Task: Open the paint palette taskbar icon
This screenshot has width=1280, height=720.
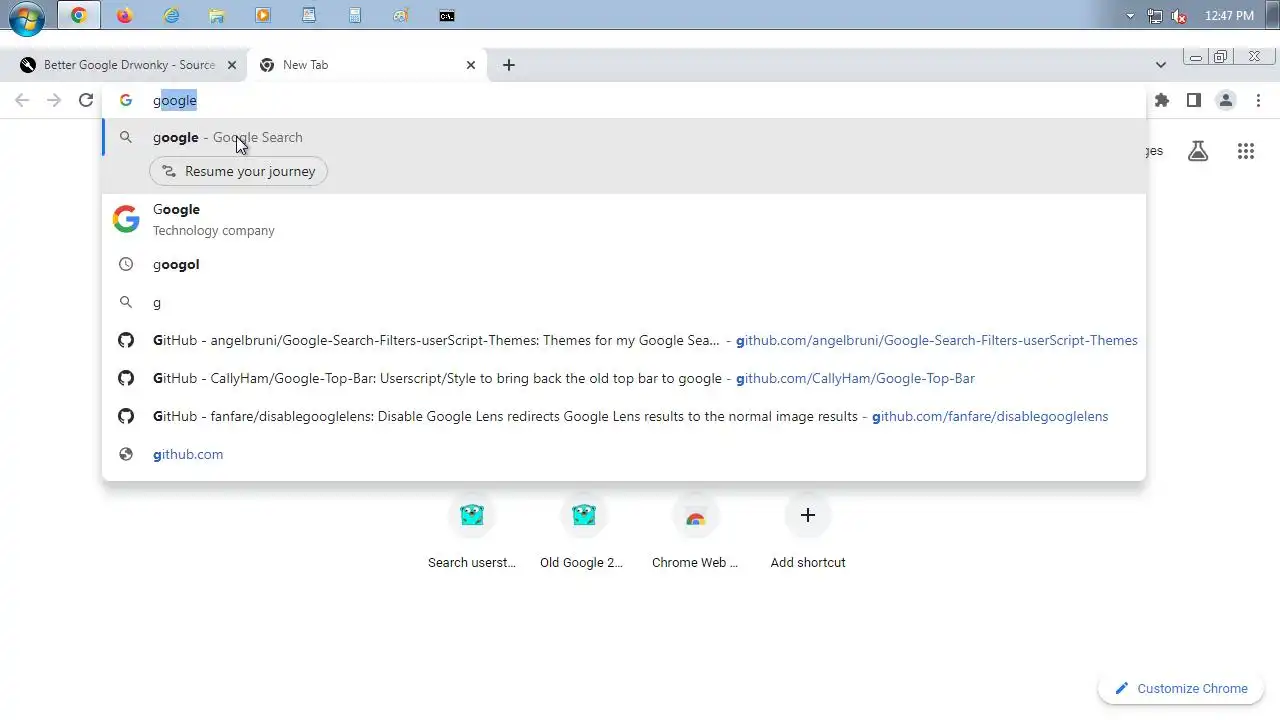Action: pyautogui.click(x=401, y=15)
